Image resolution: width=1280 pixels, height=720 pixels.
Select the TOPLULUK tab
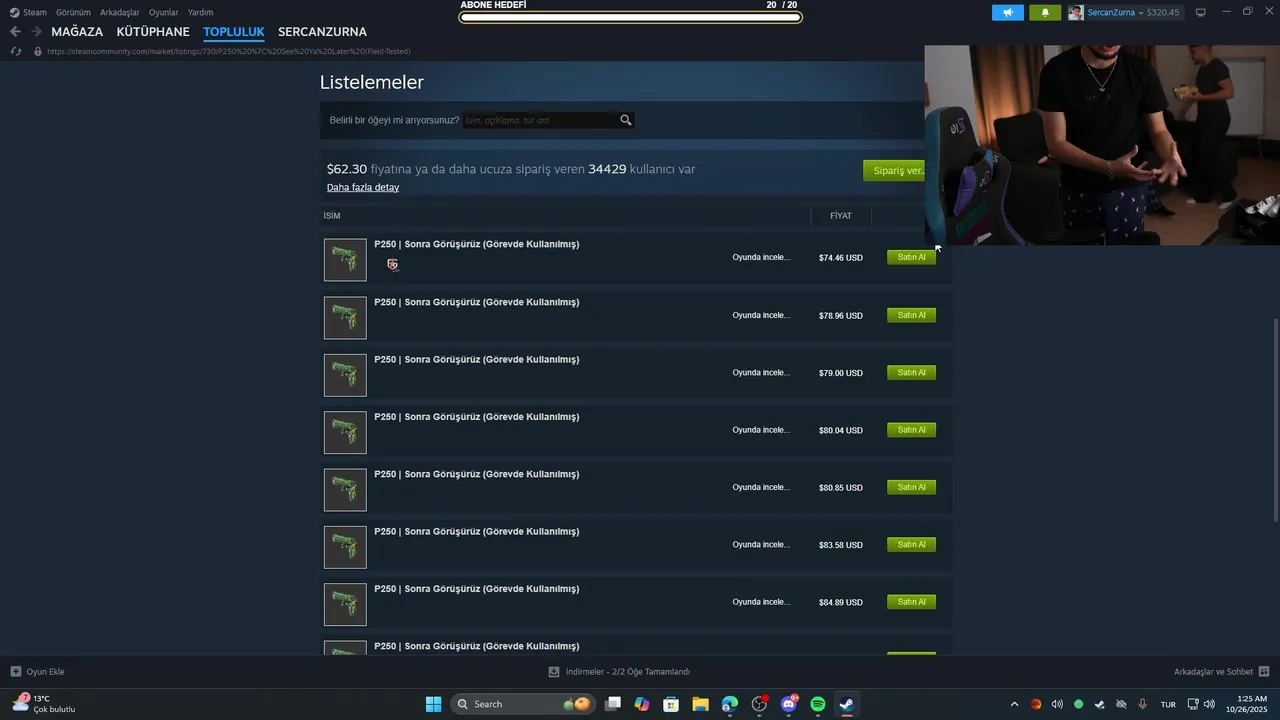(x=234, y=32)
